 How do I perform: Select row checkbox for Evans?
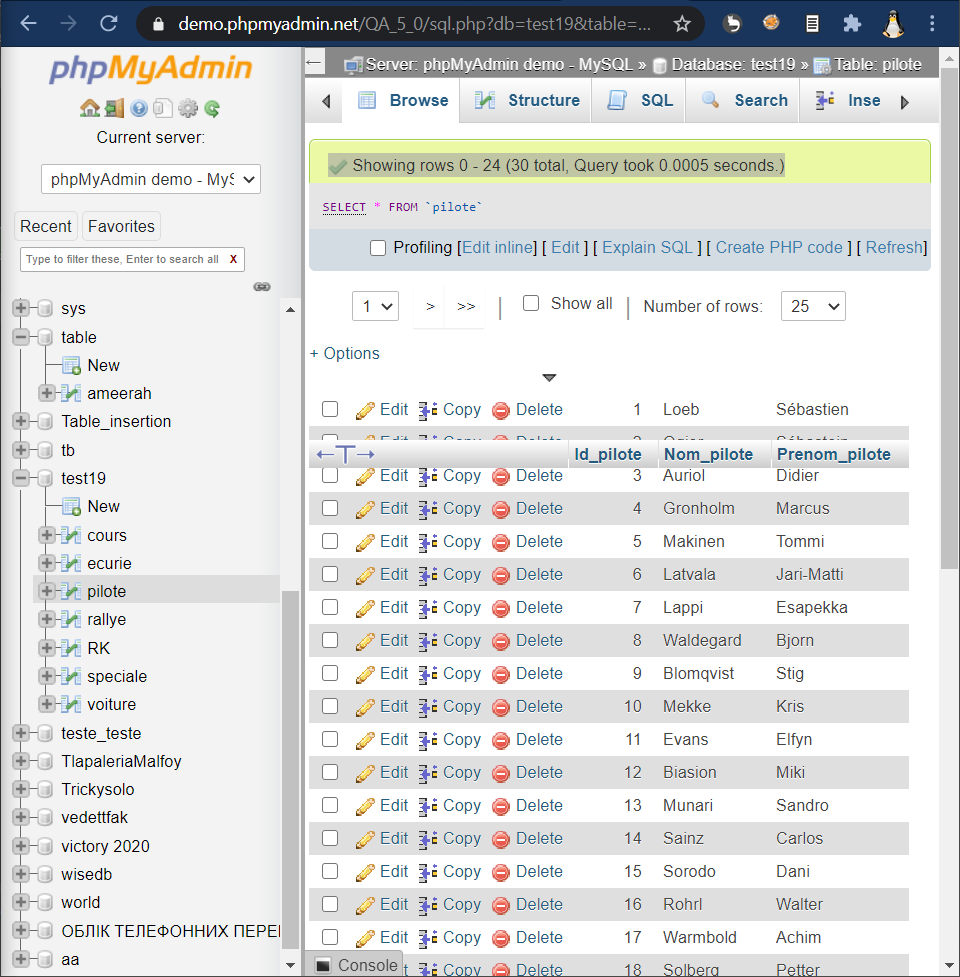pyautogui.click(x=330, y=740)
